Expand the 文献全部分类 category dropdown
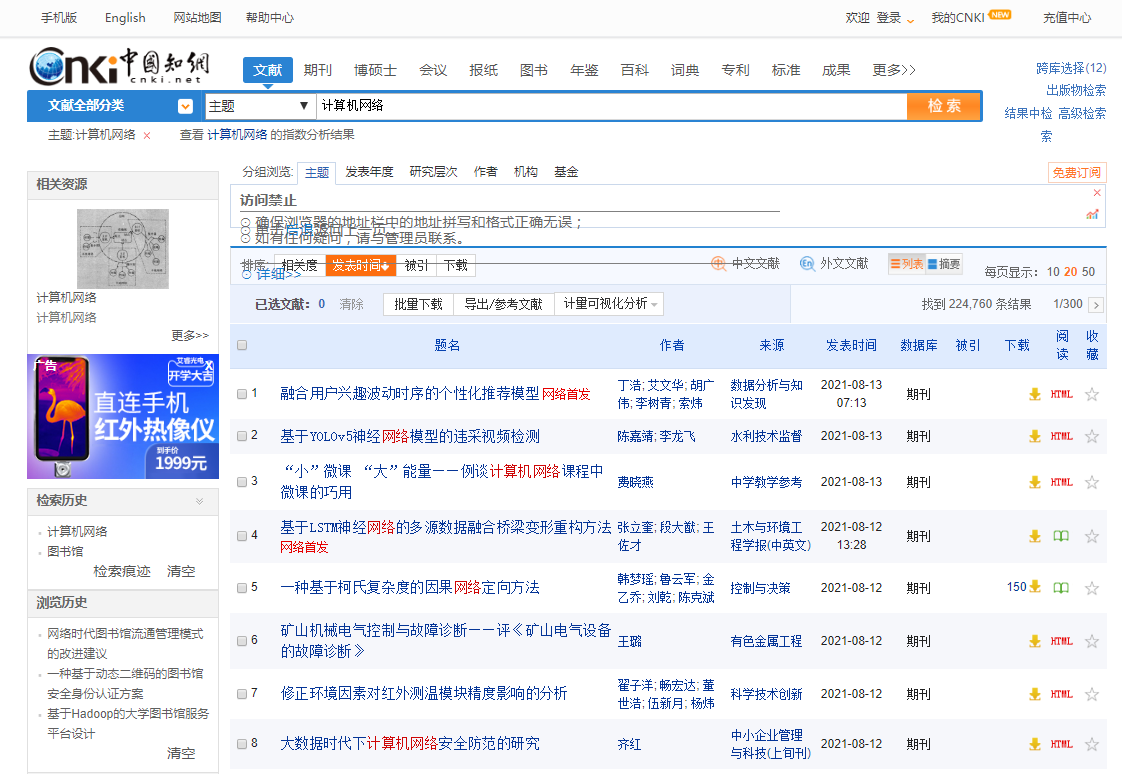The height and width of the screenshot is (774, 1122). pyautogui.click(x=185, y=106)
